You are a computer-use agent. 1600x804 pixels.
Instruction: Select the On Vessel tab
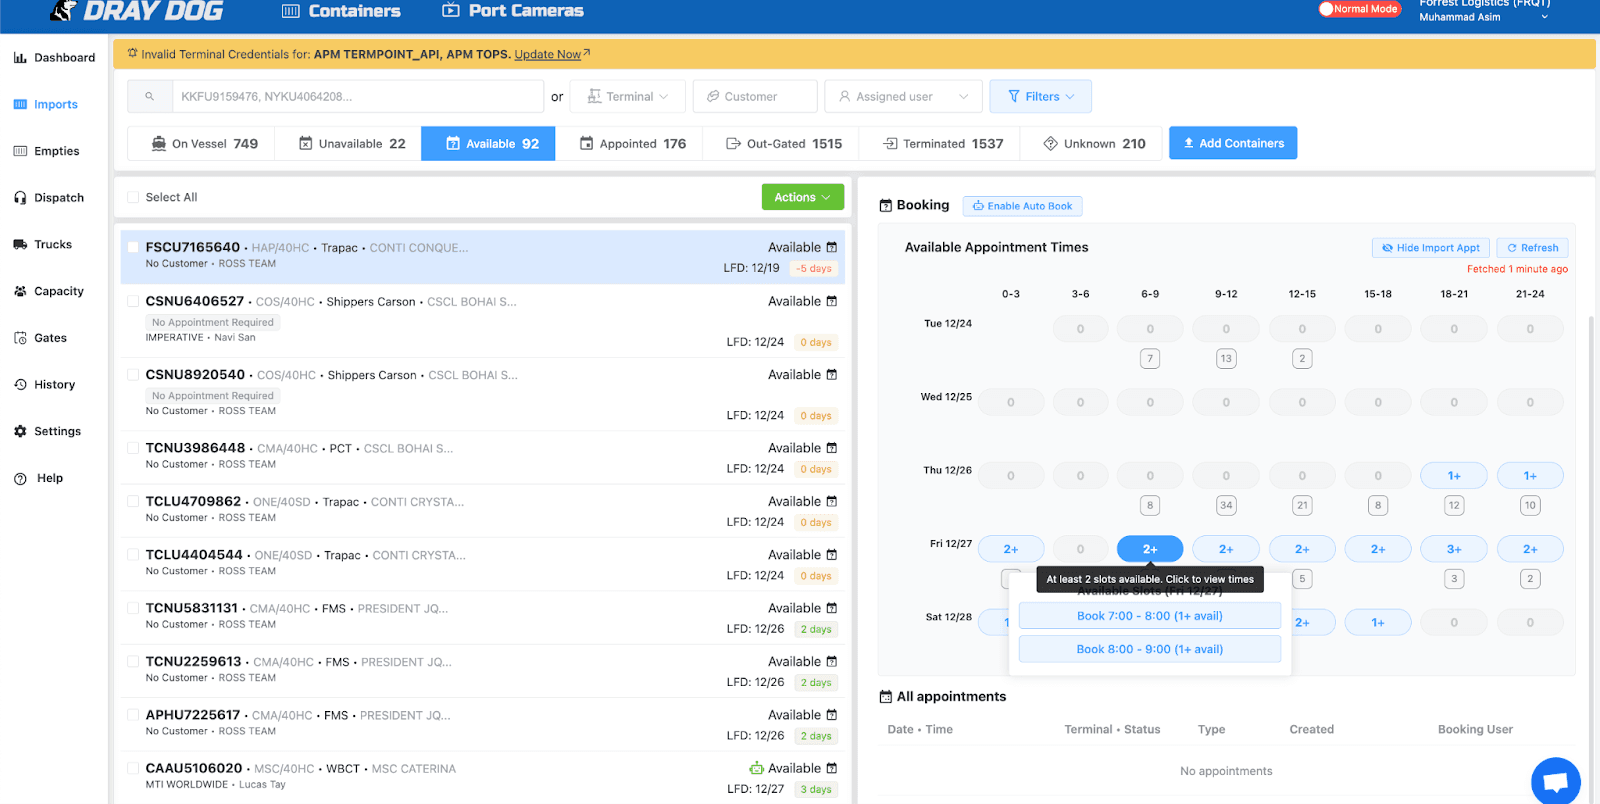click(x=204, y=144)
